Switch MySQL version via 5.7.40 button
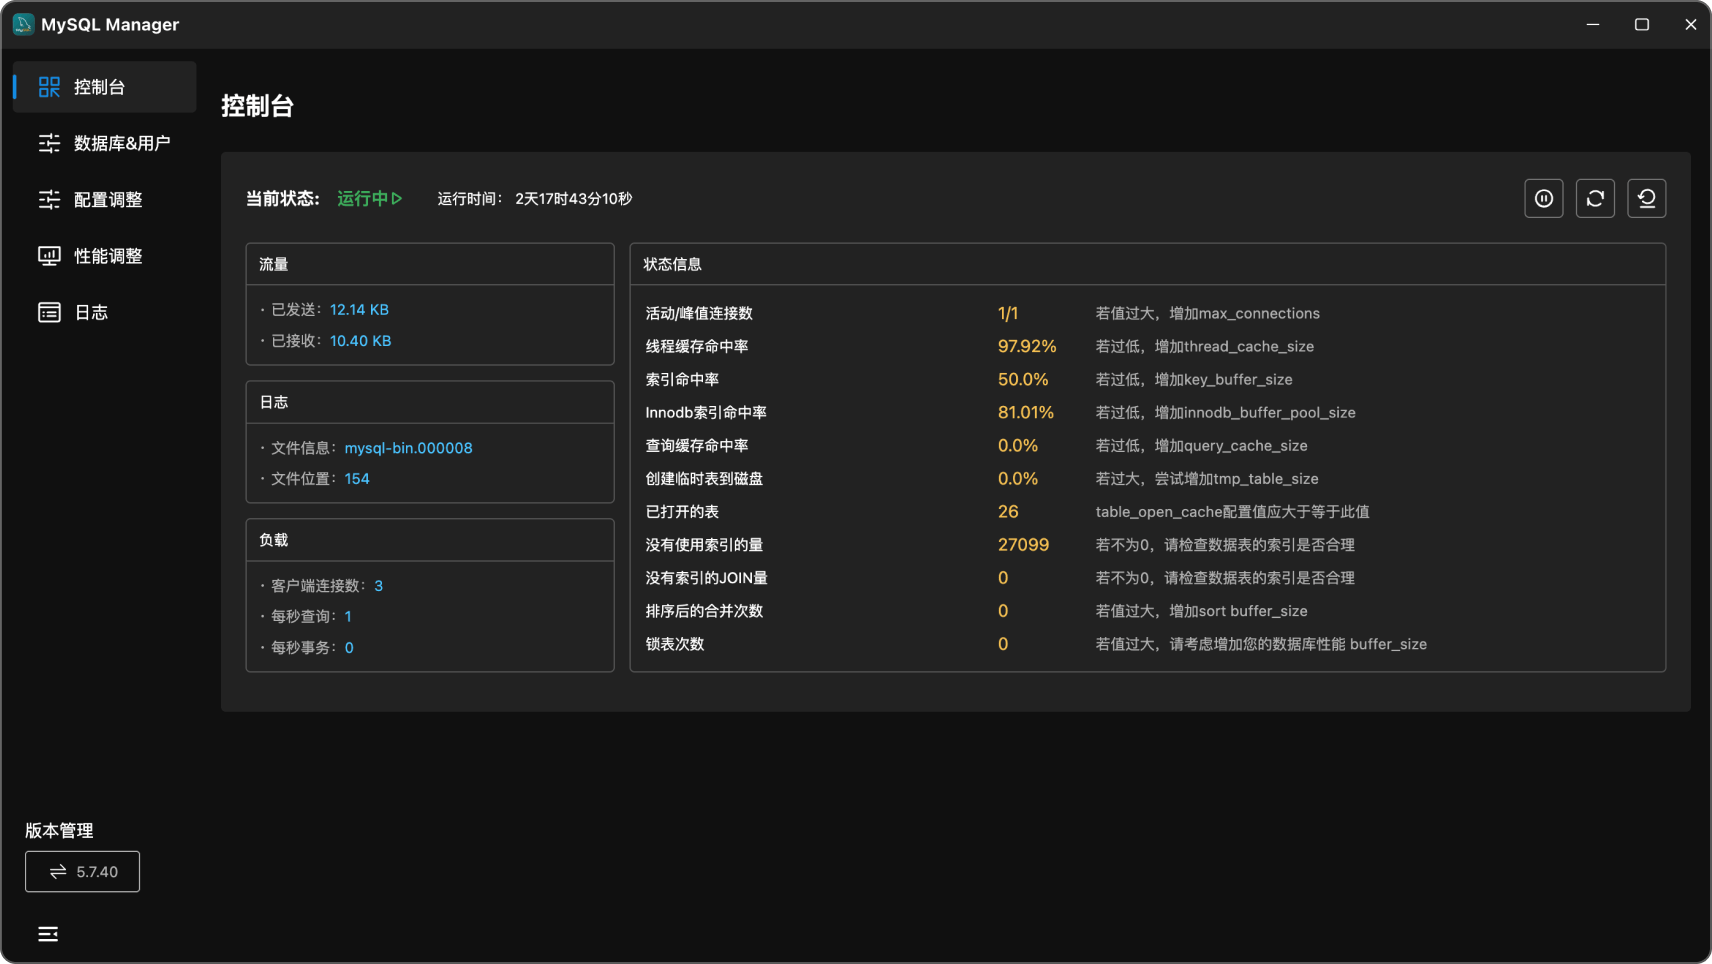 (82, 872)
